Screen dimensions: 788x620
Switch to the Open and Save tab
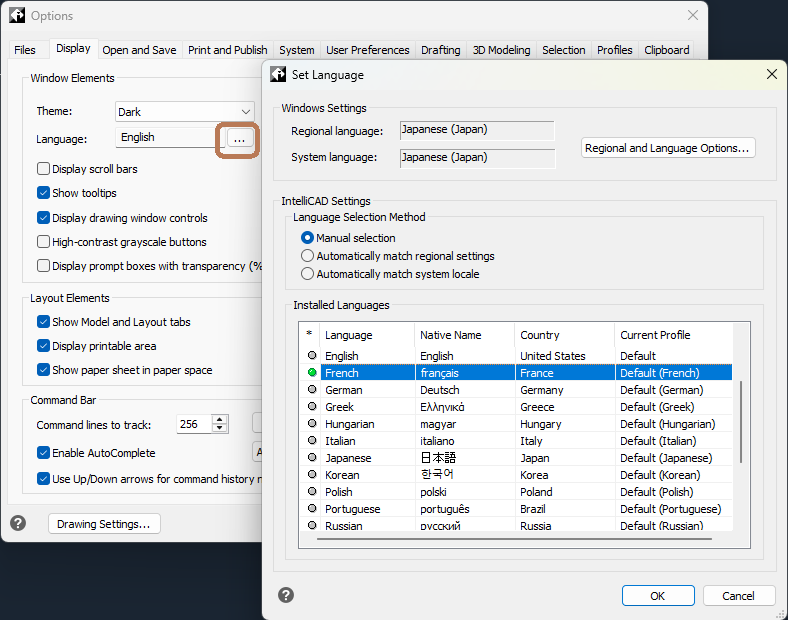pyautogui.click(x=139, y=50)
